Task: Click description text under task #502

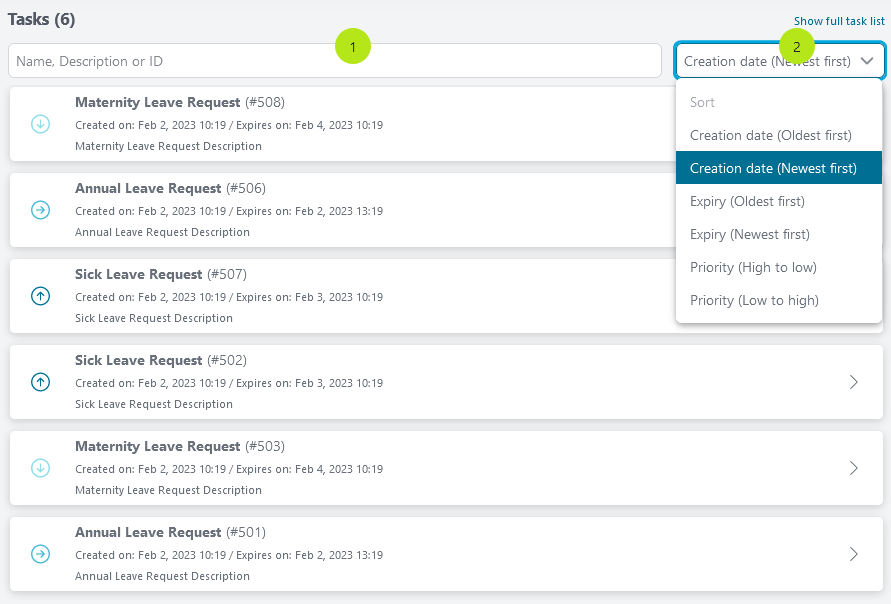Action: 153,404
